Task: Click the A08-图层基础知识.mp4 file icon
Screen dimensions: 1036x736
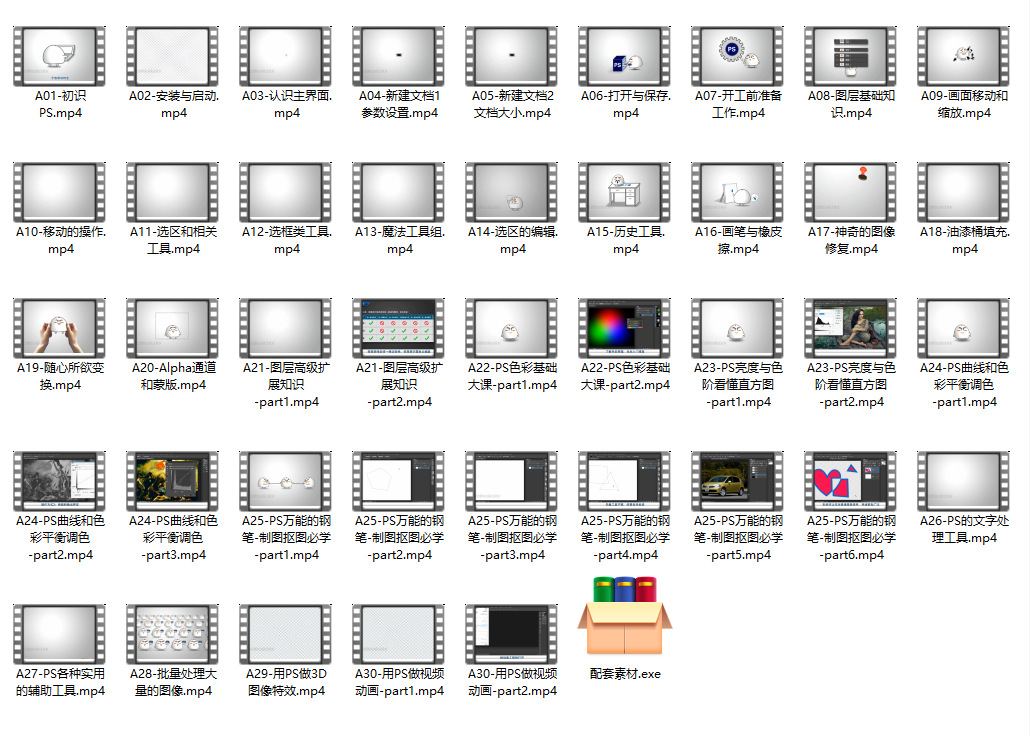Action: tap(851, 56)
